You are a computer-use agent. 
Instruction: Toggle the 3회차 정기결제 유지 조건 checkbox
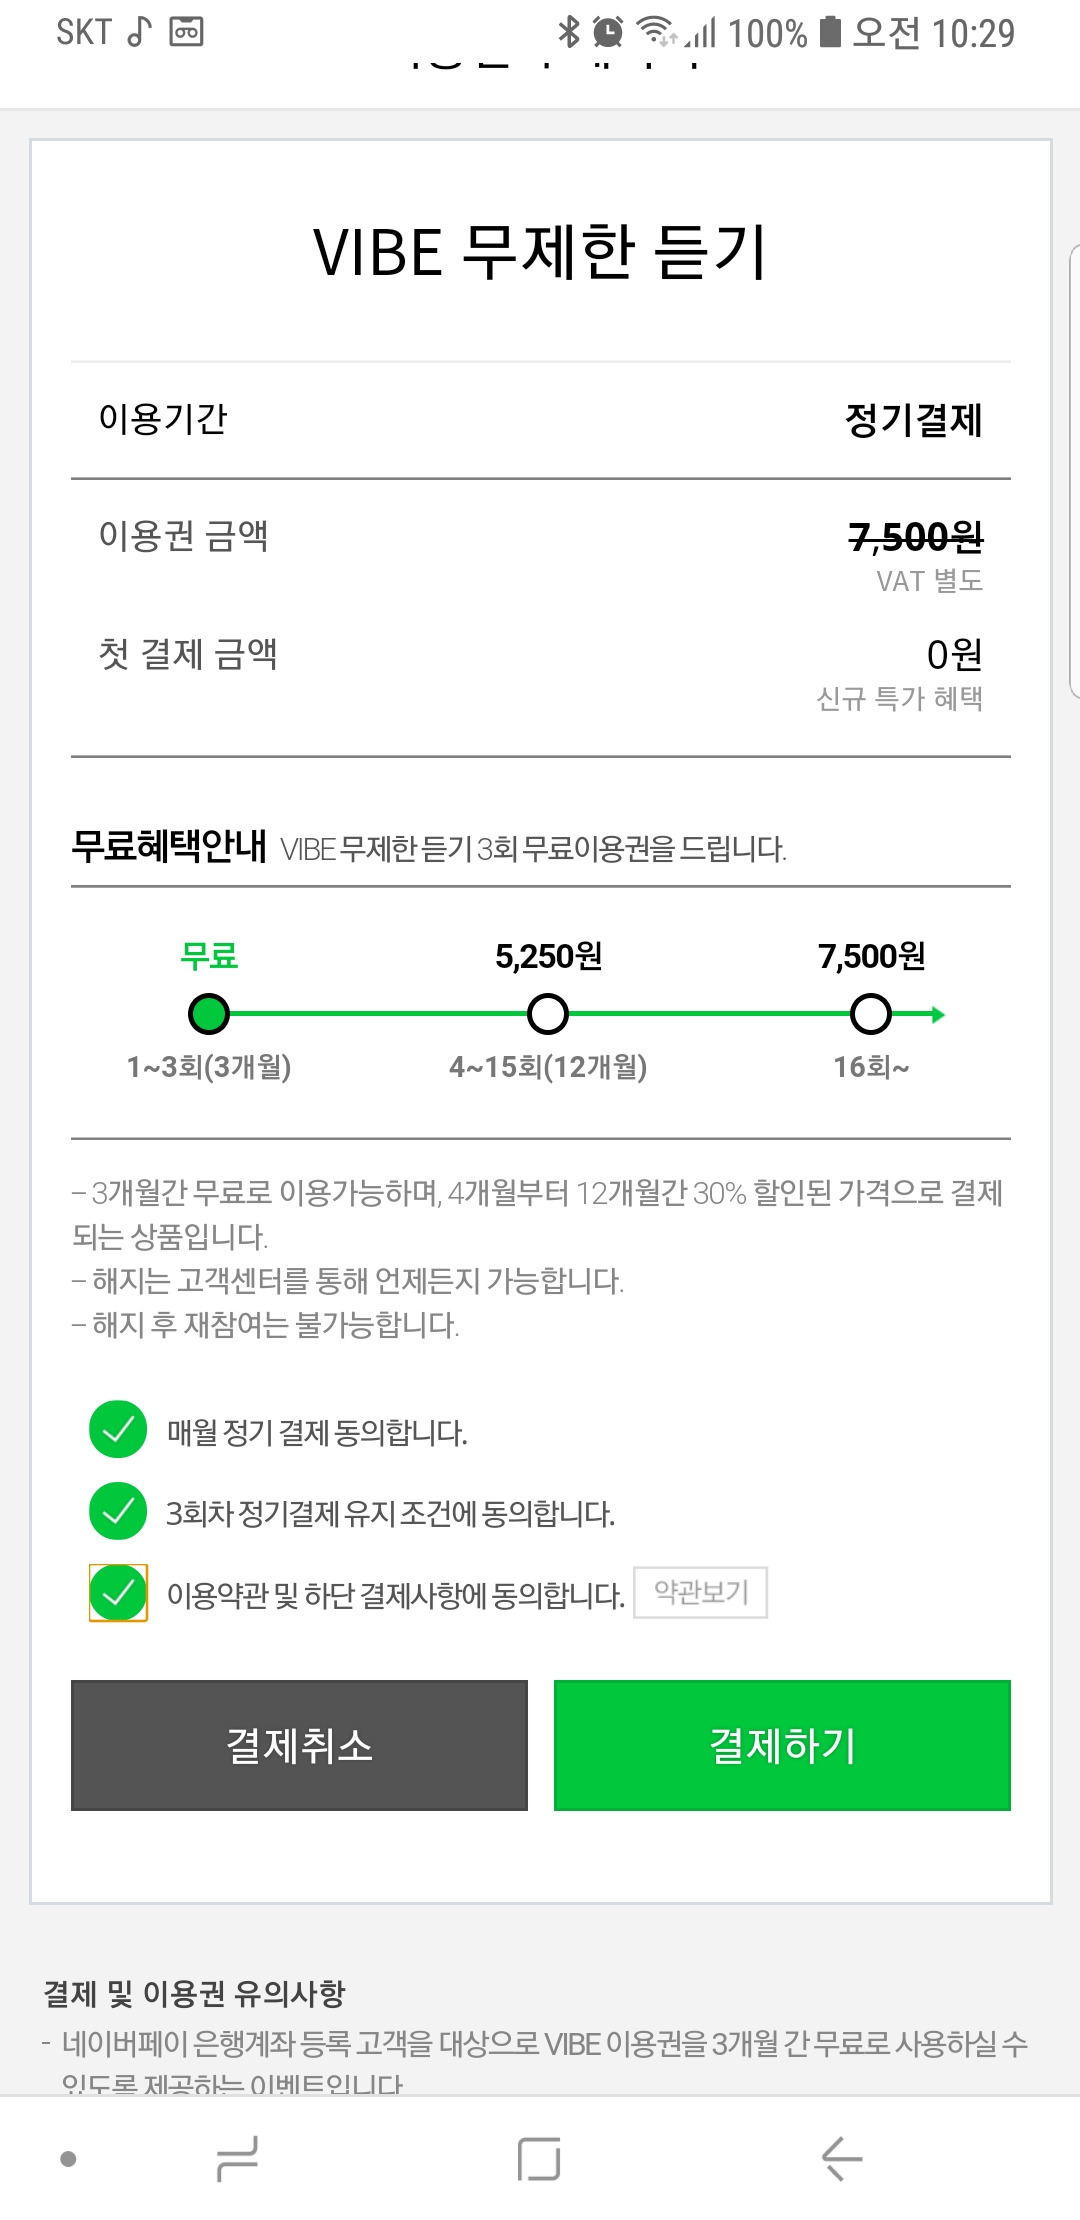point(118,1511)
